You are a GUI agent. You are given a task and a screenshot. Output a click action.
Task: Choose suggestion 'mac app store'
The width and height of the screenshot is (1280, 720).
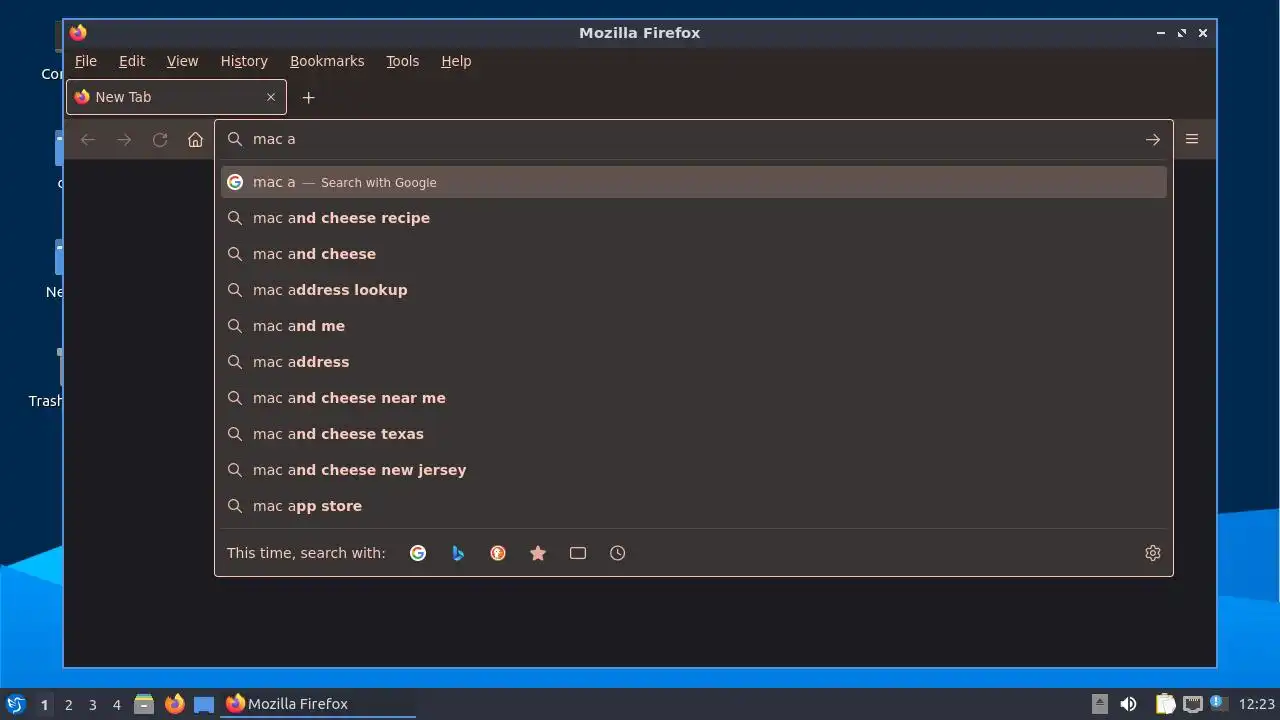(x=694, y=506)
